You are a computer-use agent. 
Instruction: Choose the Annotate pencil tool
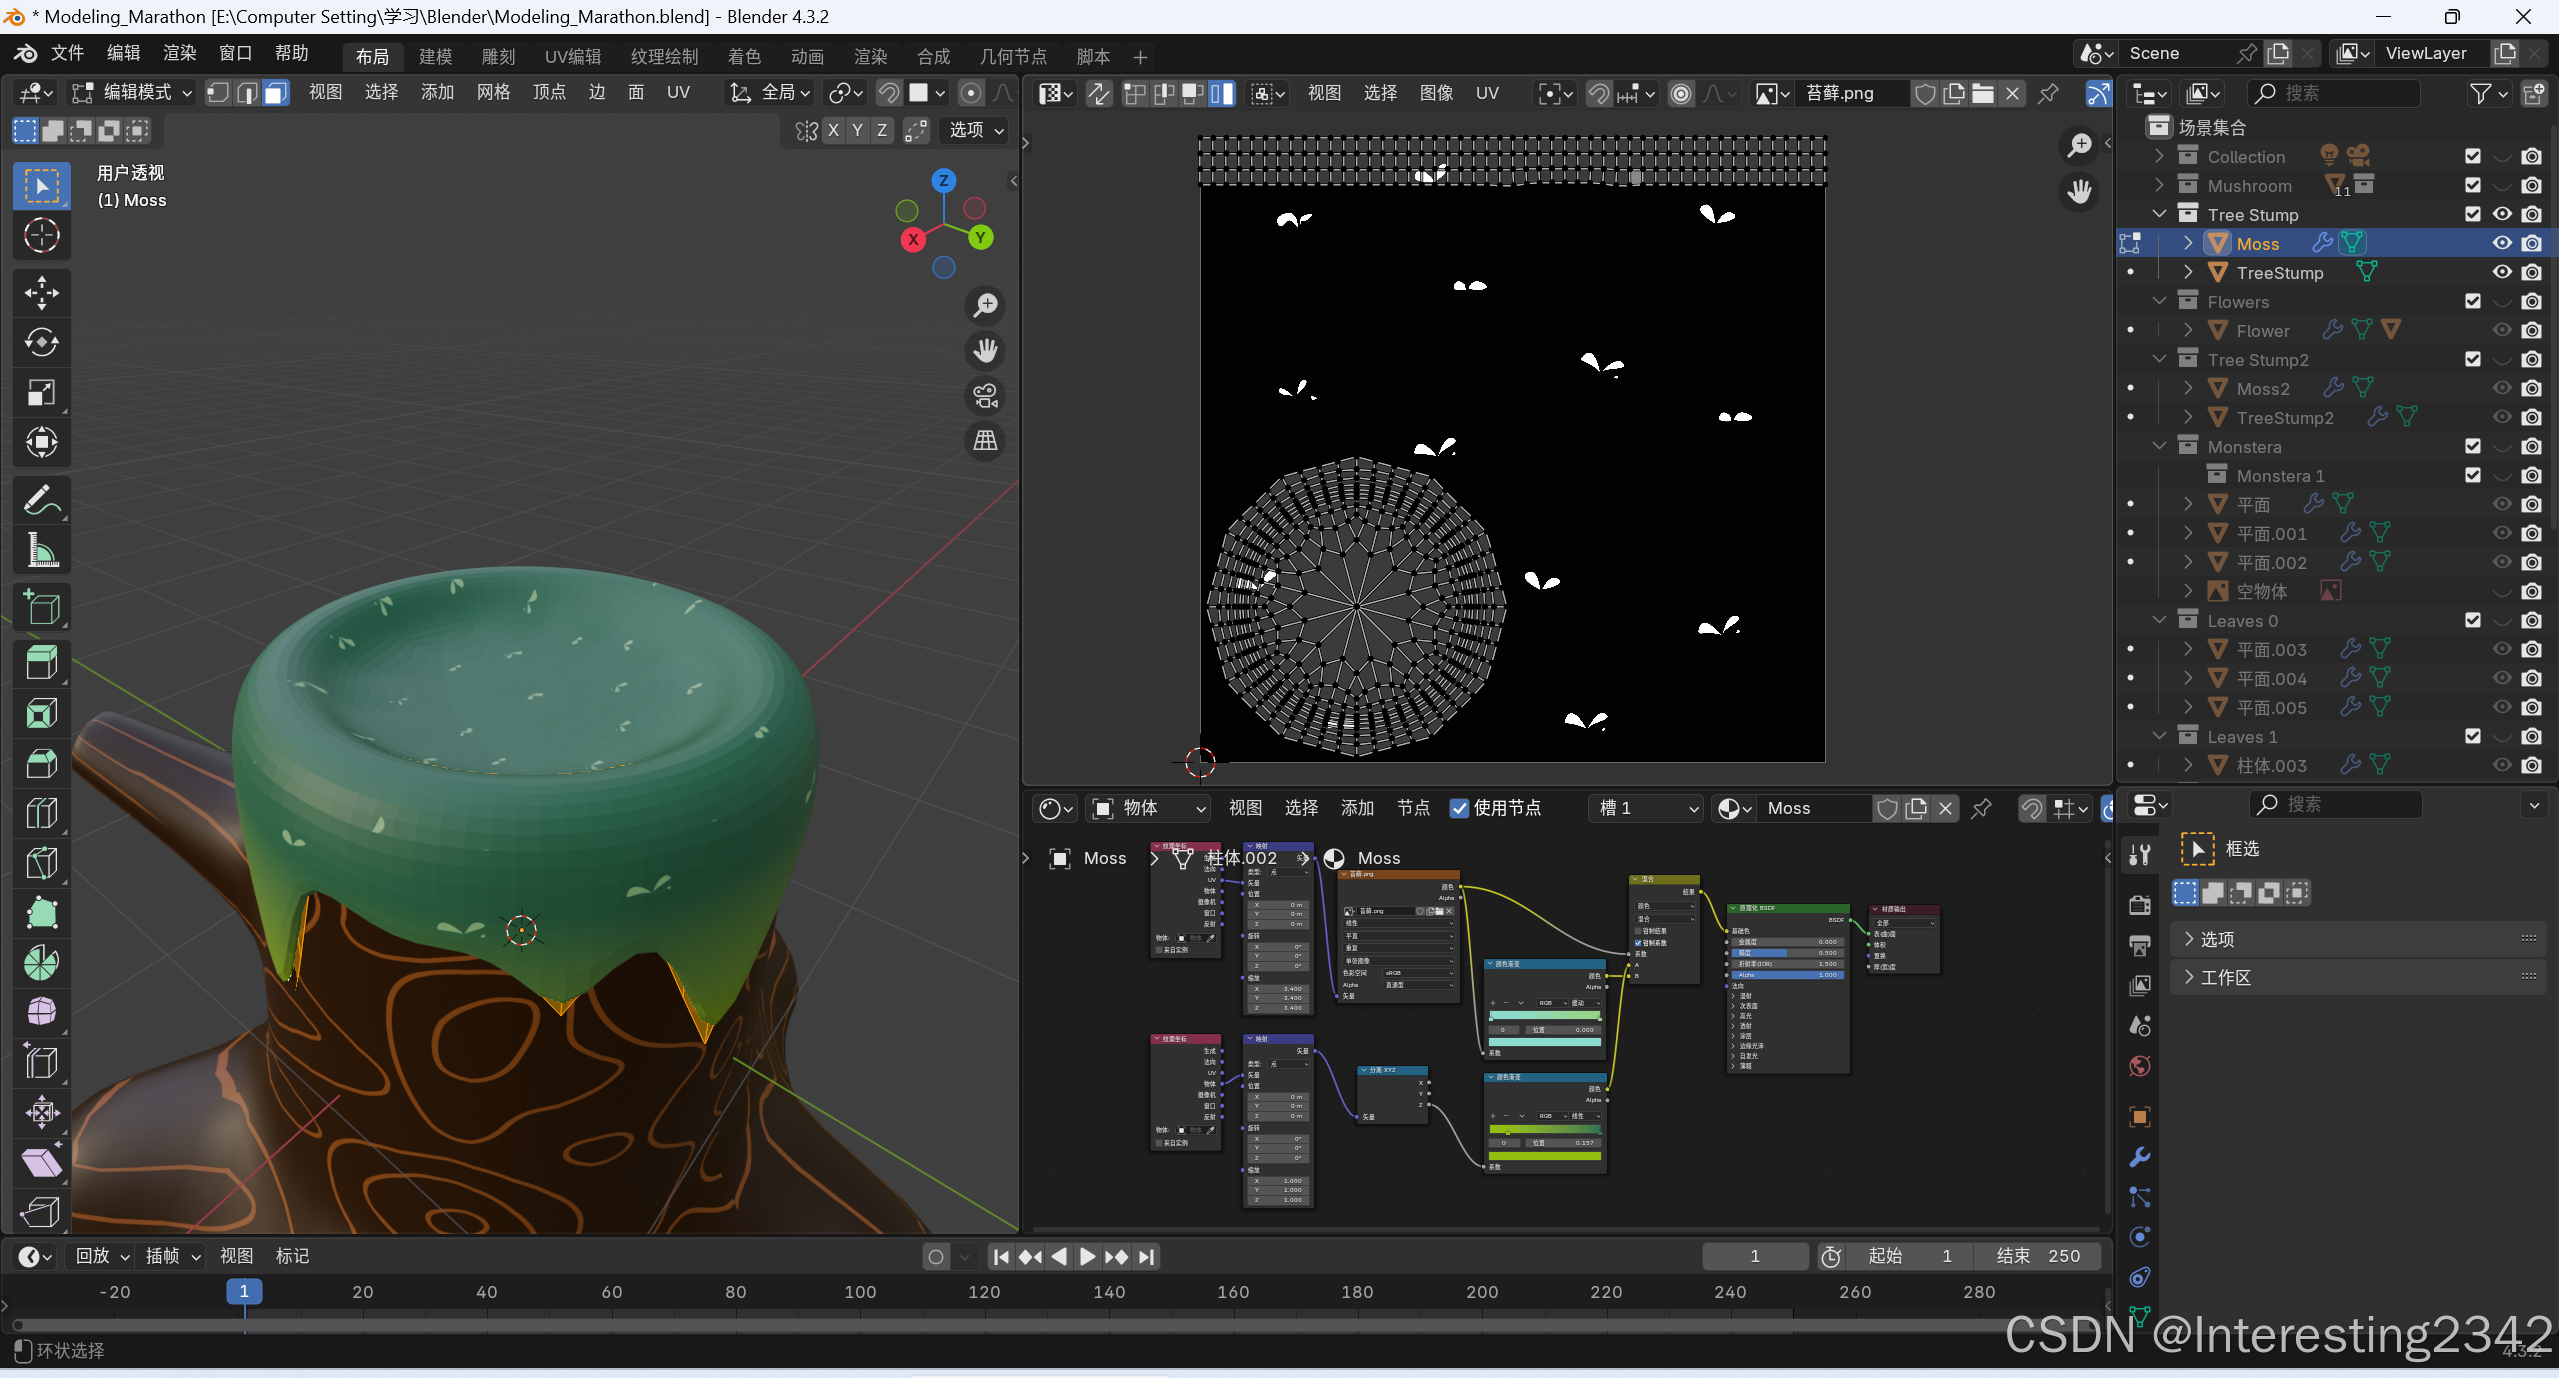pyautogui.click(x=41, y=500)
